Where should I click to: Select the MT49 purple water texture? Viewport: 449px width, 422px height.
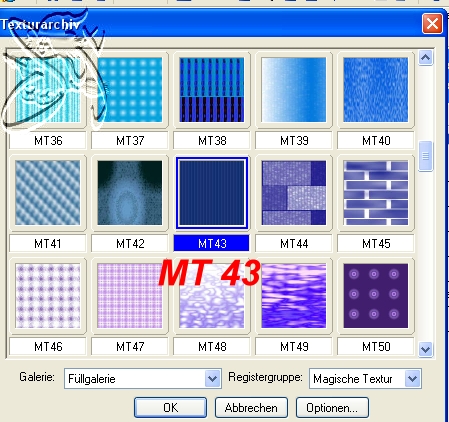294,296
